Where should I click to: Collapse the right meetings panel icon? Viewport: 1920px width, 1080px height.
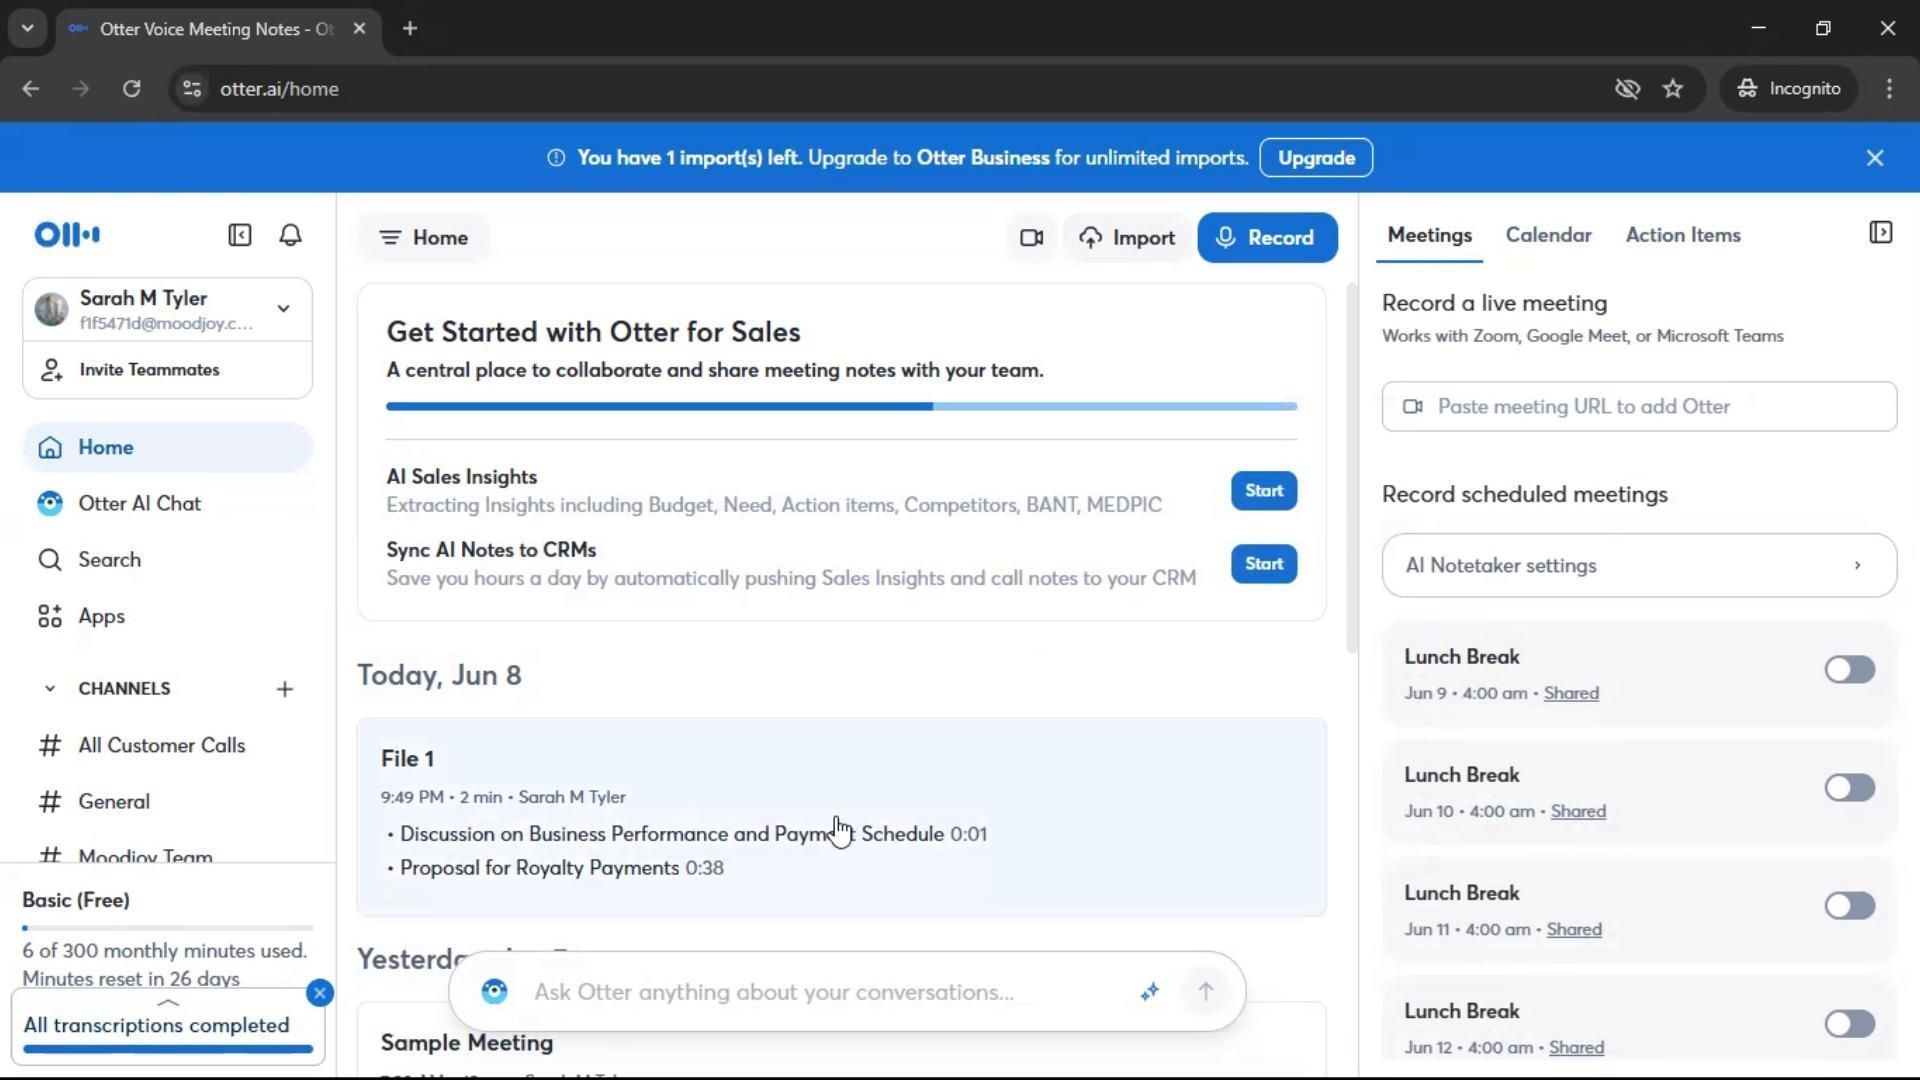[1880, 233]
